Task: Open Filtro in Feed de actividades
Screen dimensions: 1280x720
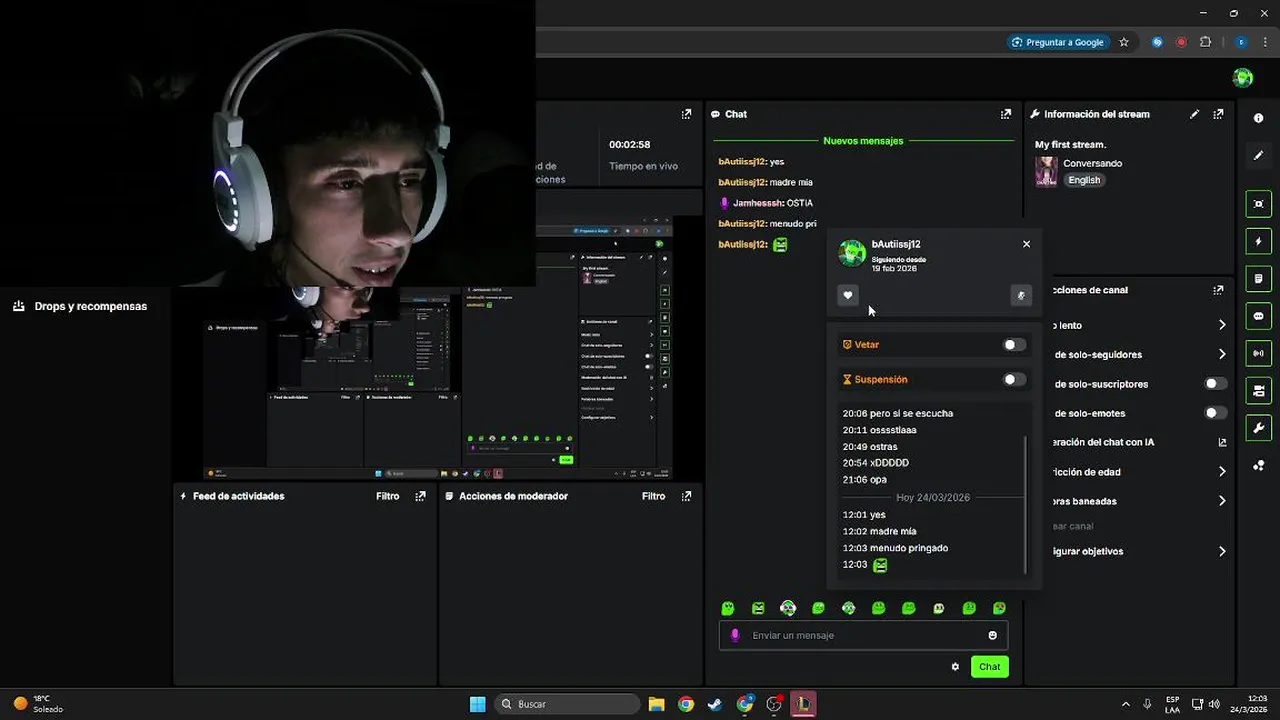Action: tap(388, 496)
